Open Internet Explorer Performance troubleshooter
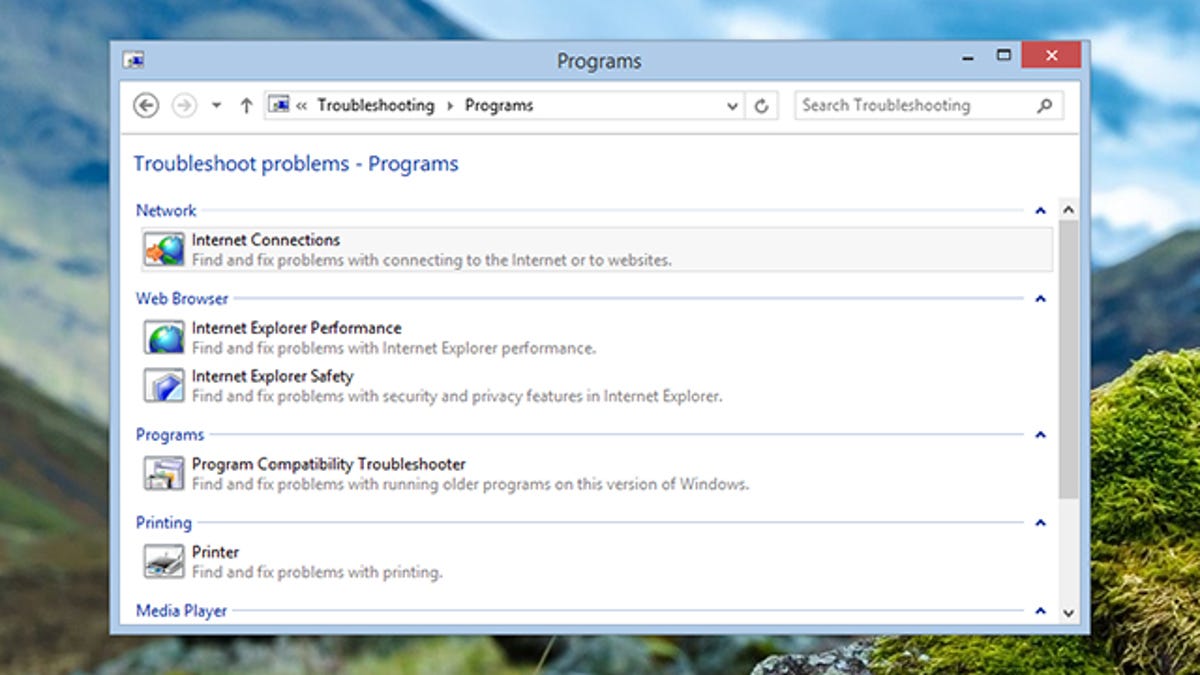 tap(597, 337)
